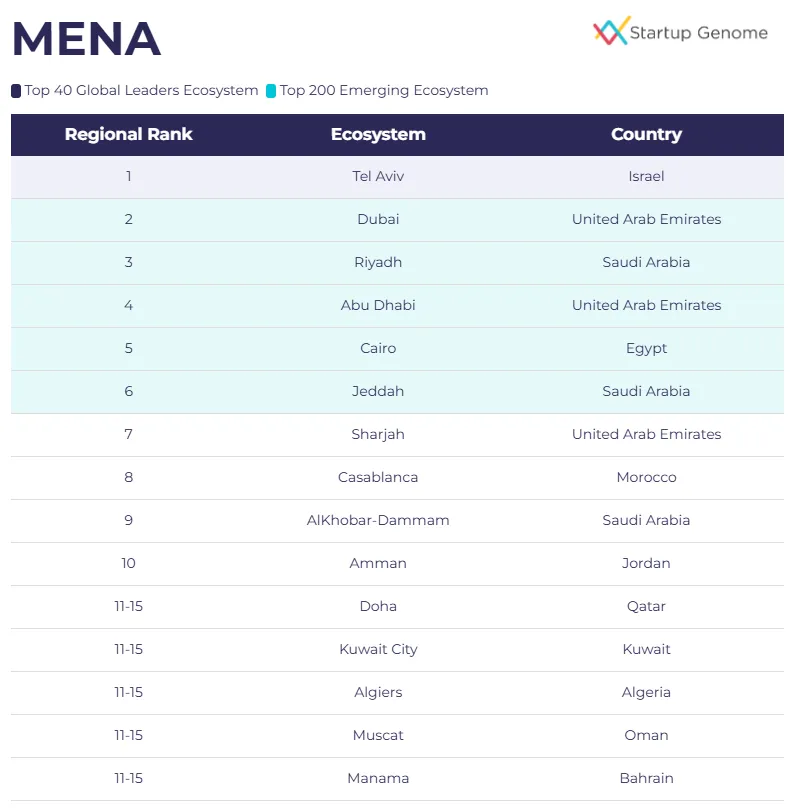
Task: Select the Doha ecosystem cell
Action: [x=378, y=606]
